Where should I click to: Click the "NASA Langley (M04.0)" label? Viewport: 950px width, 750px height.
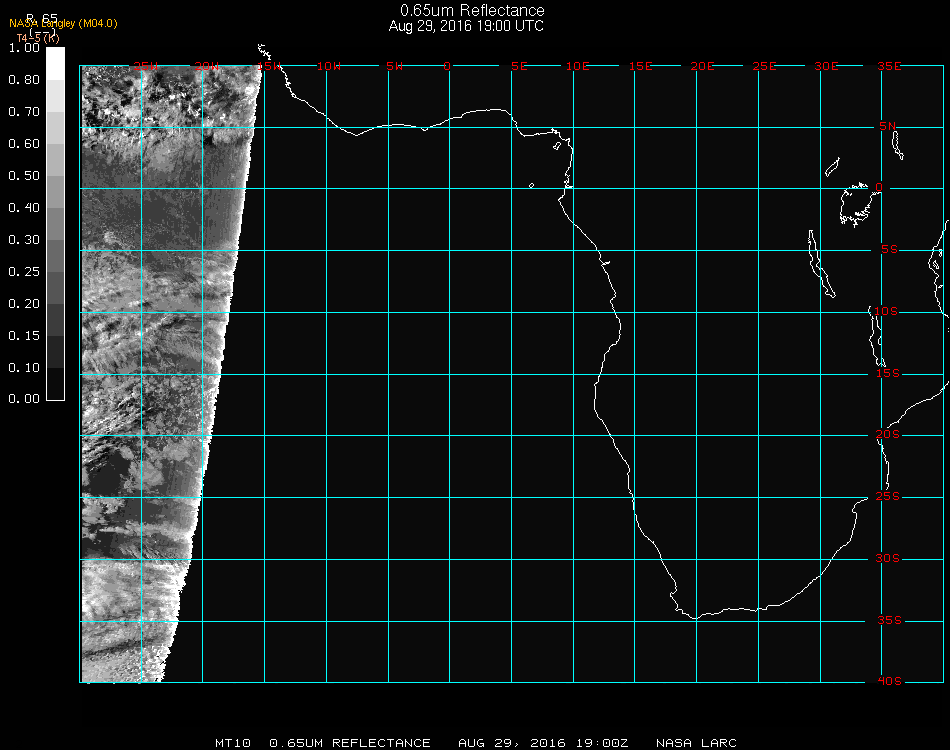63,24
